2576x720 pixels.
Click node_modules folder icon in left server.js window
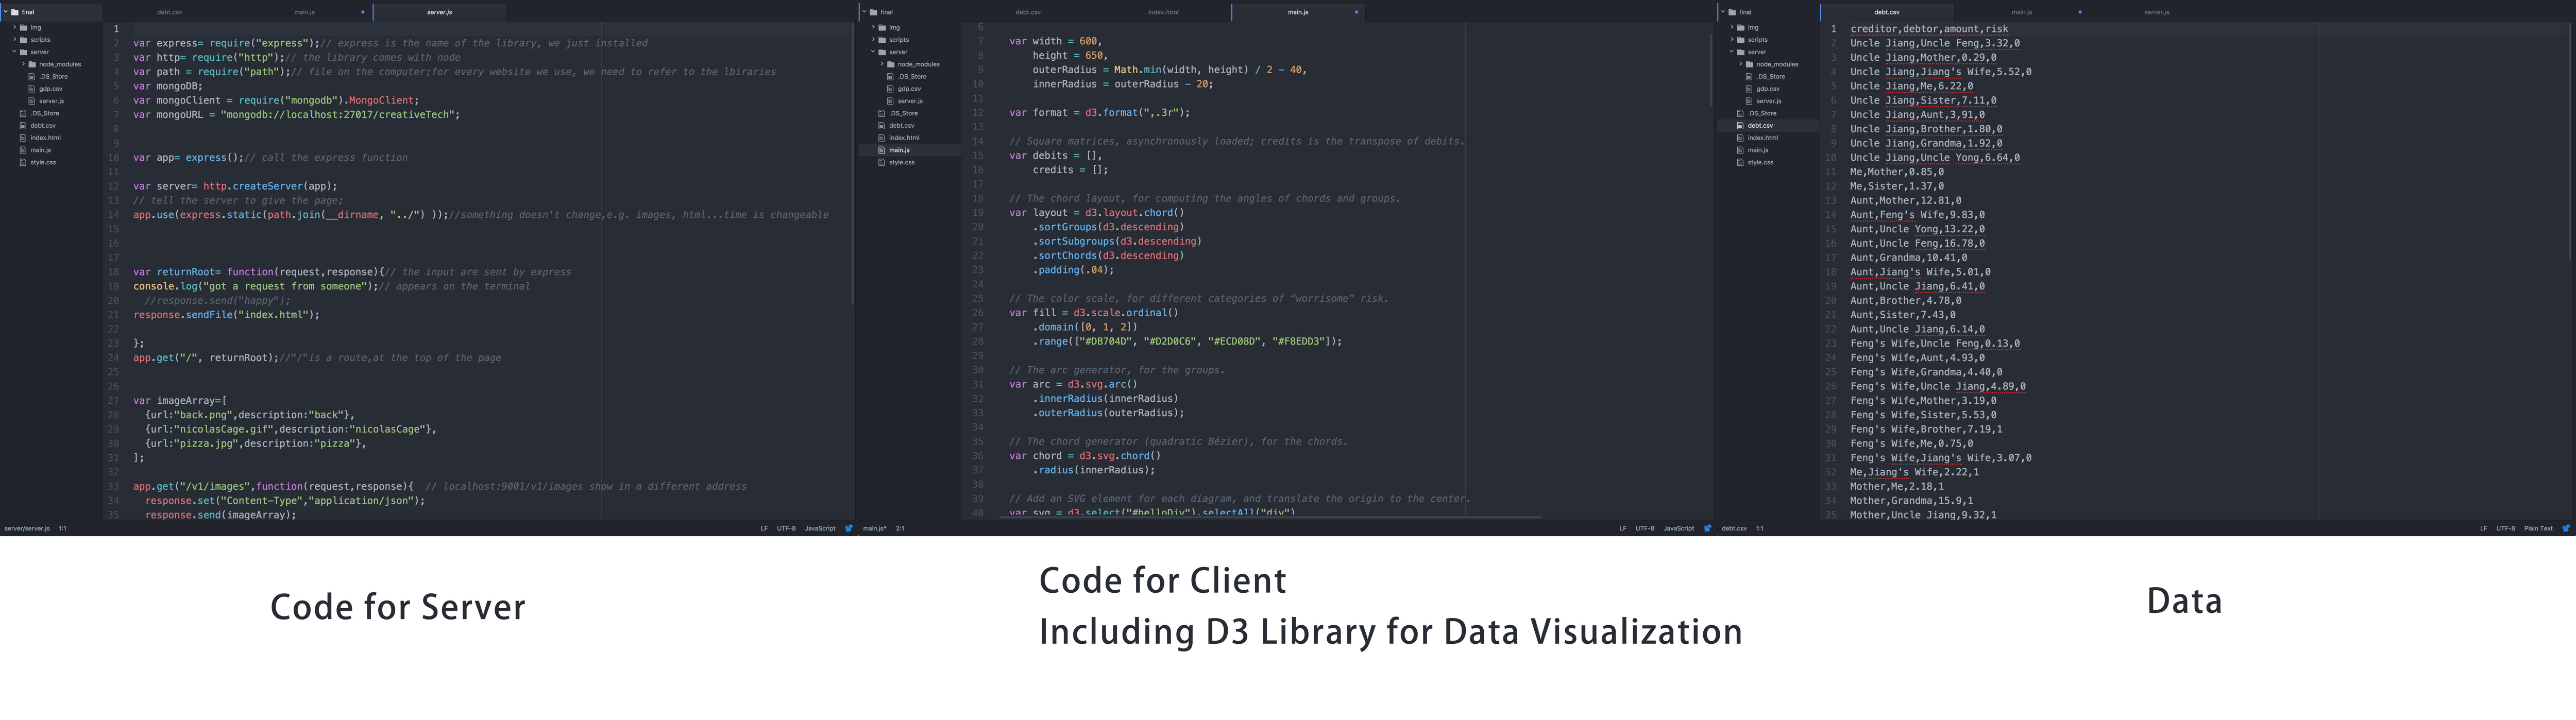pos(33,64)
